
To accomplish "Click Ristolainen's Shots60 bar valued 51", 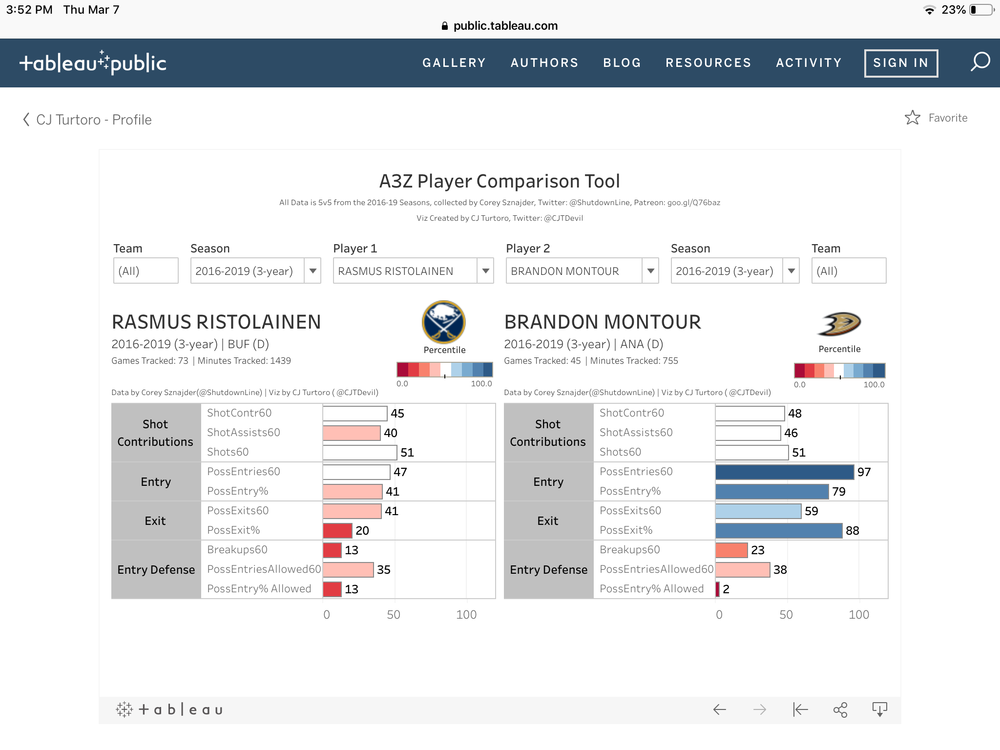I will (x=360, y=452).
